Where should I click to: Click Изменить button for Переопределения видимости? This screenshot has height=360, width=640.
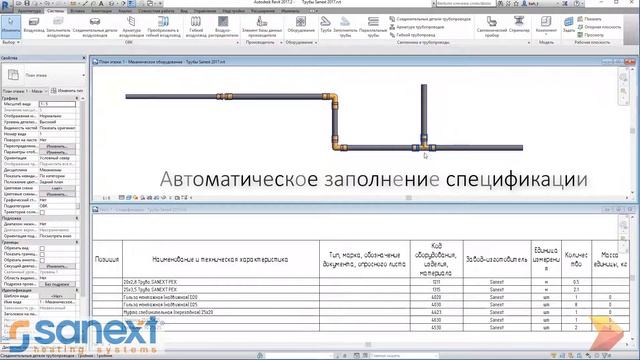pyautogui.click(x=57, y=146)
